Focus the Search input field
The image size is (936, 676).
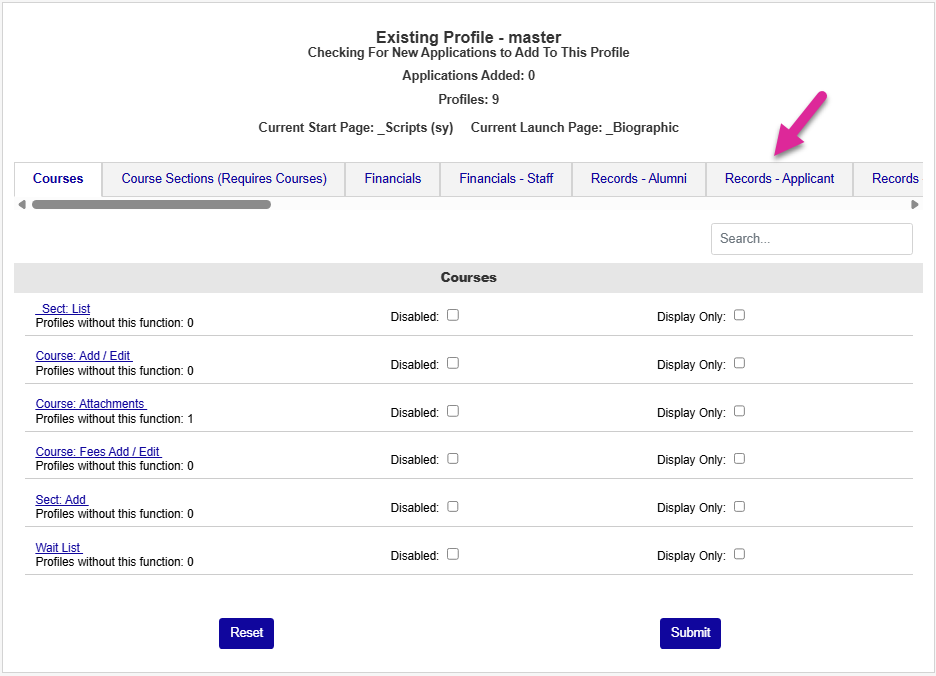[x=811, y=239]
